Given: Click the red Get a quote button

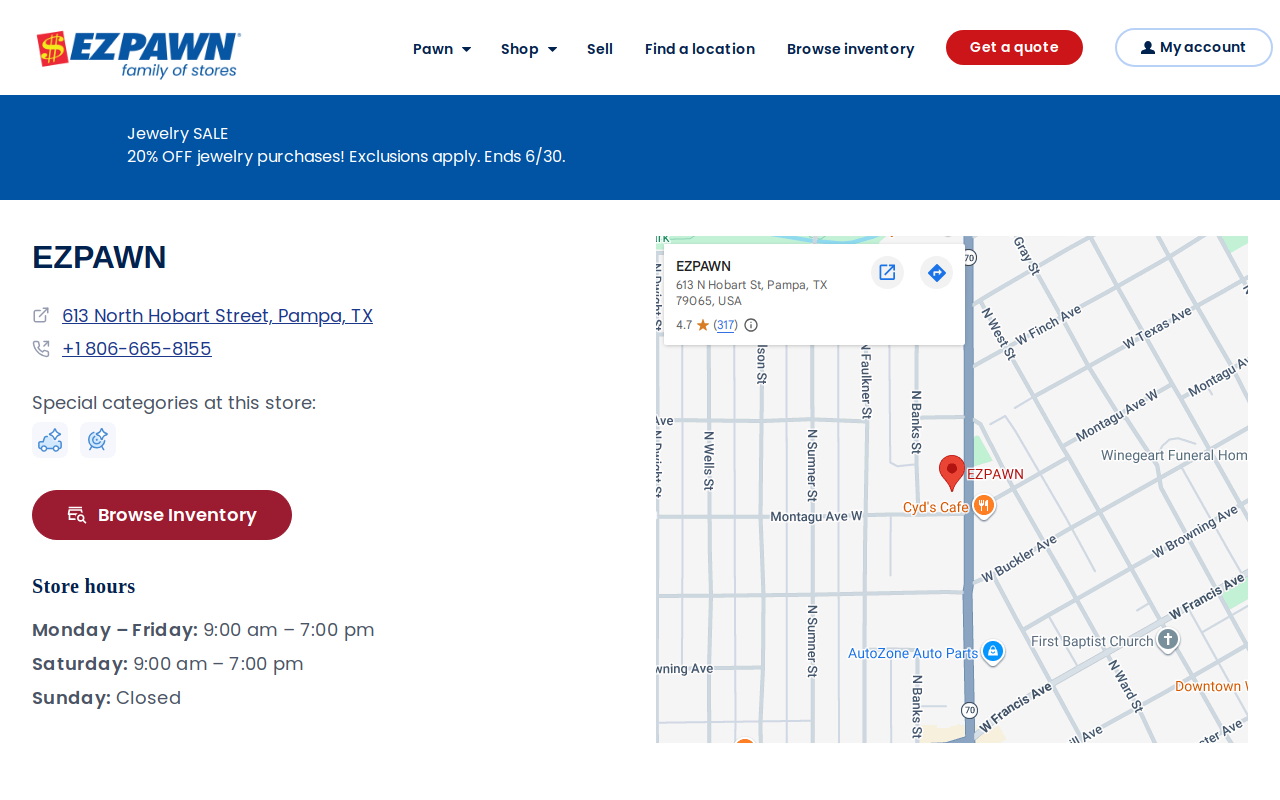Looking at the screenshot, I should pyautogui.click(x=1014, y=47).
